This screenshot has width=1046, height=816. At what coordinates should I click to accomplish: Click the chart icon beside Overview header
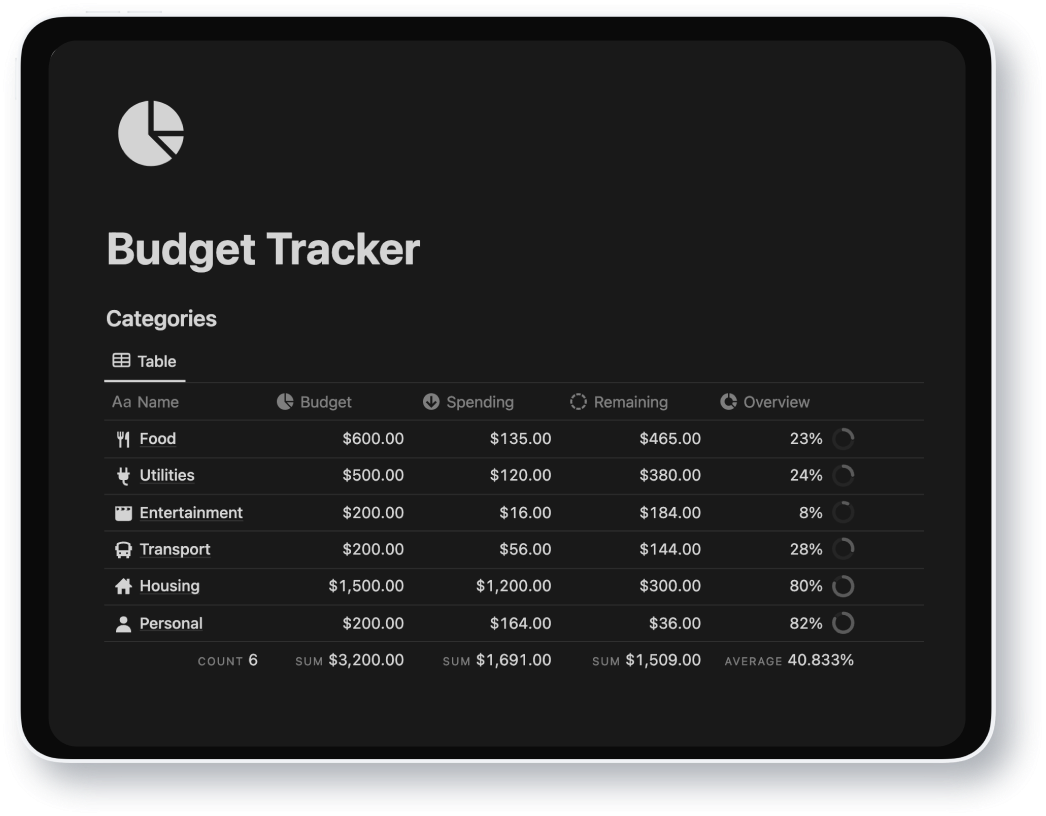tap(728, 402)
